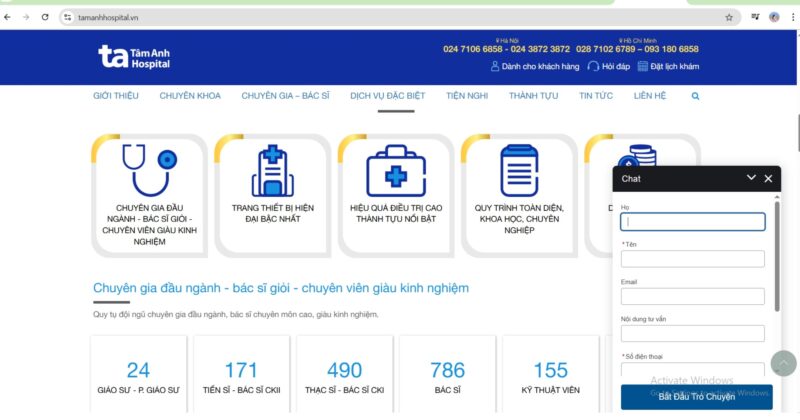The width and height of the screenshot is (800, 420).
Task: Click the clipboard process icon card
Action: tap(519, 196)
